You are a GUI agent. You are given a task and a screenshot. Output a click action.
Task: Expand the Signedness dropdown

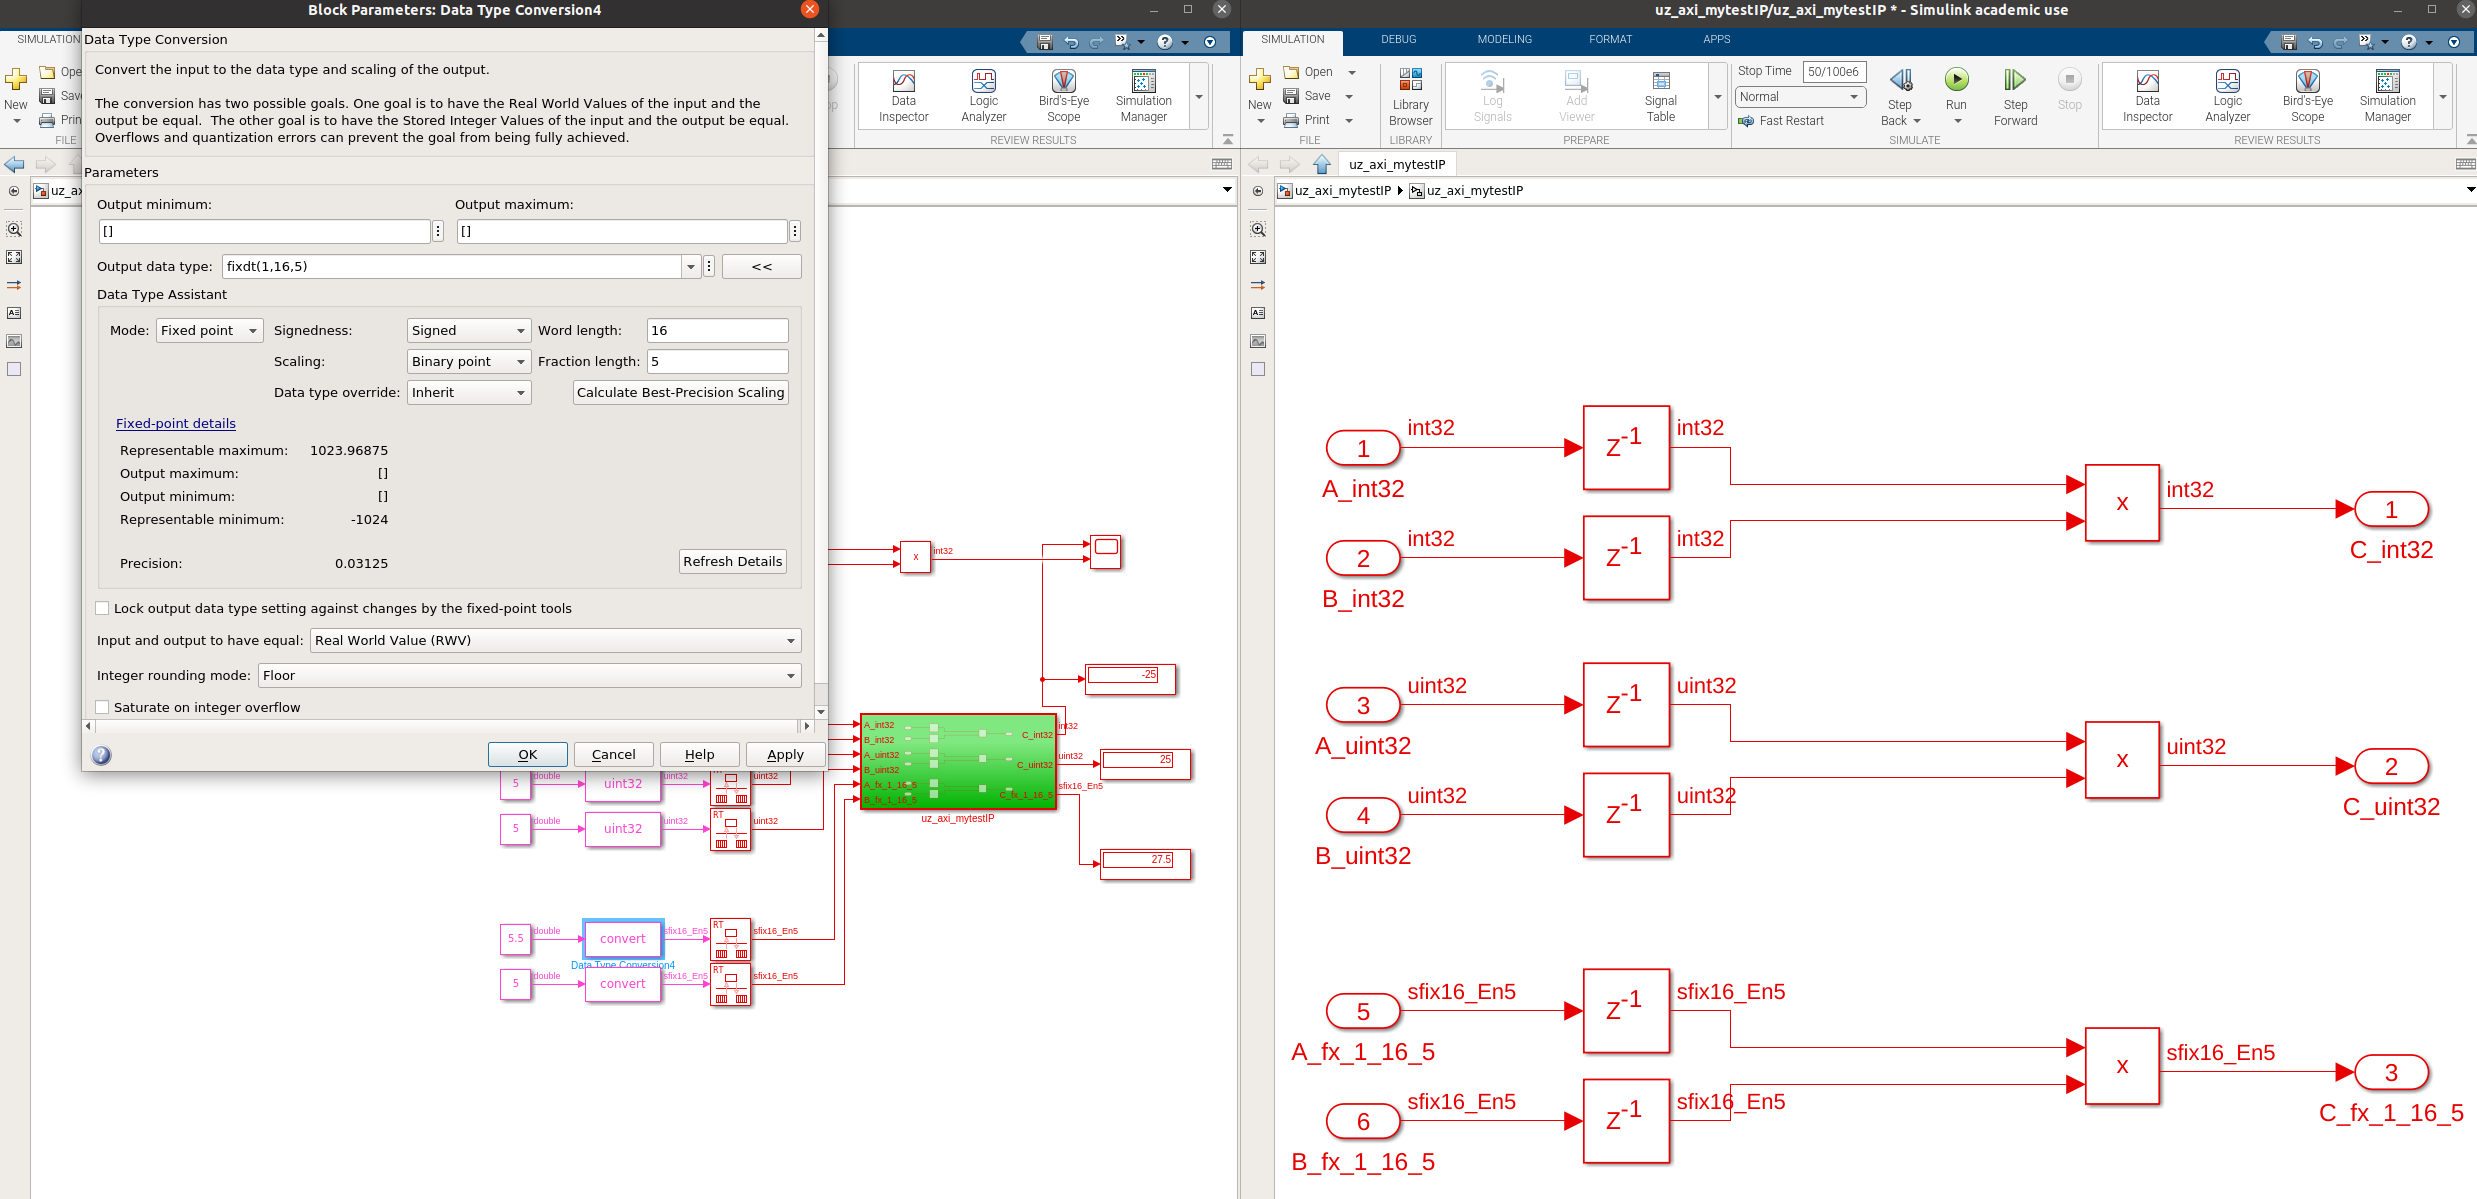click(x=468, y=331)
